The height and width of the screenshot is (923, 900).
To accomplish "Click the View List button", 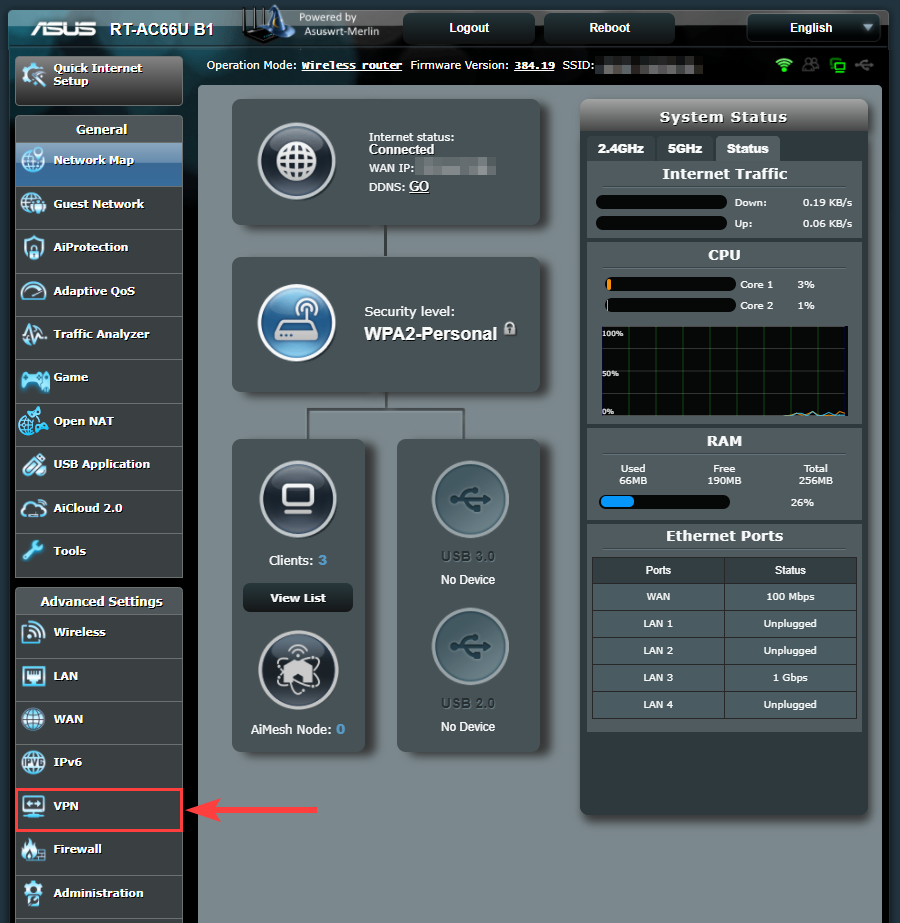I will pyautogui.click(x=297, y=598).
